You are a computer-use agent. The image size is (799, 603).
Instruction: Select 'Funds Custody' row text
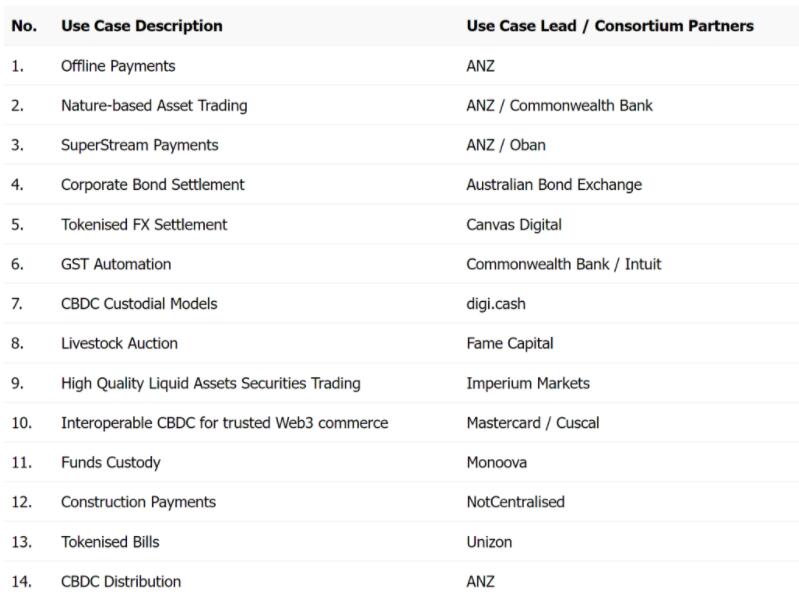coord(111,463)
